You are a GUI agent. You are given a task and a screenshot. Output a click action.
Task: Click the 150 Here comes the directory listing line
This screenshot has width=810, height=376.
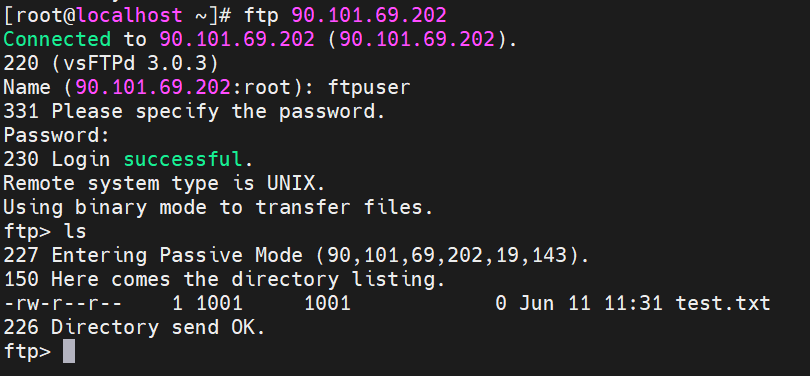click(x=224, y=279)
